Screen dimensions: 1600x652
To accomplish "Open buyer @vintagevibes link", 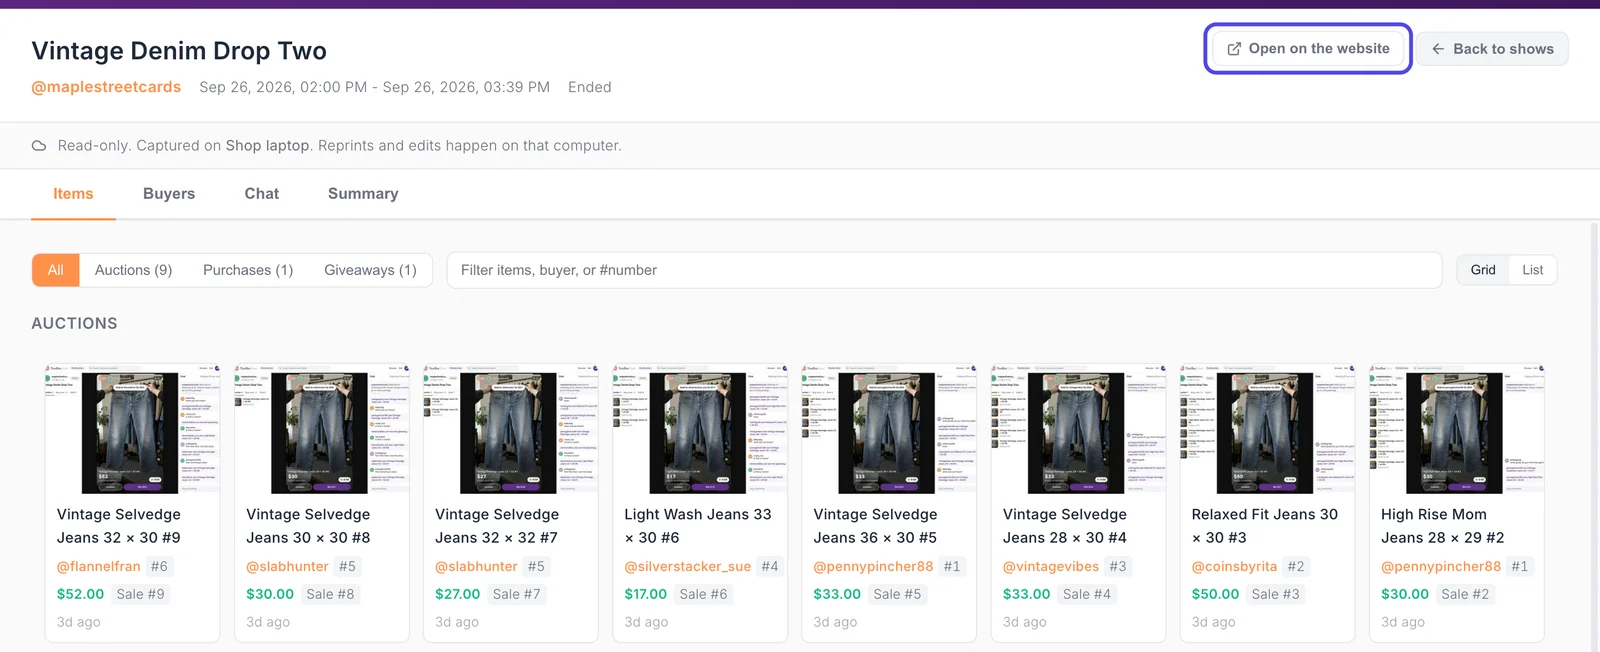I will point(1051,566).
